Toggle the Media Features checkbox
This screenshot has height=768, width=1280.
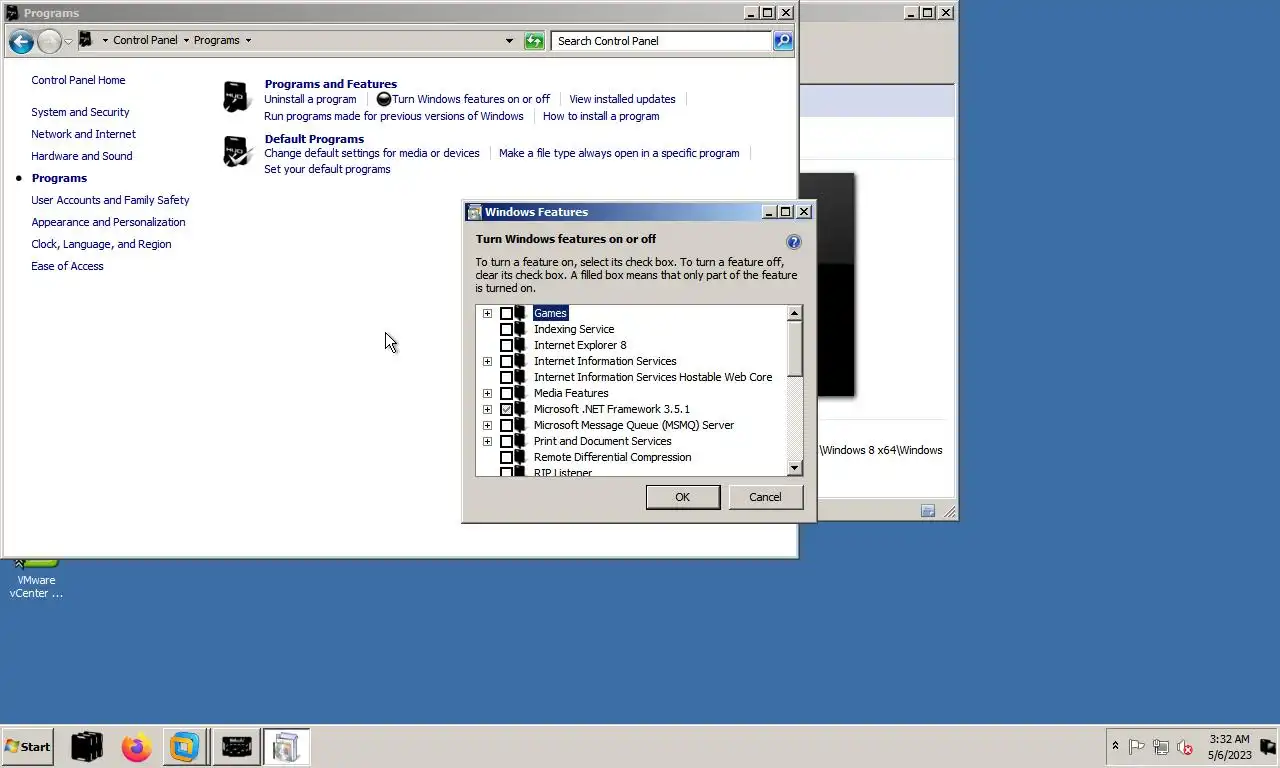(506, 393)
